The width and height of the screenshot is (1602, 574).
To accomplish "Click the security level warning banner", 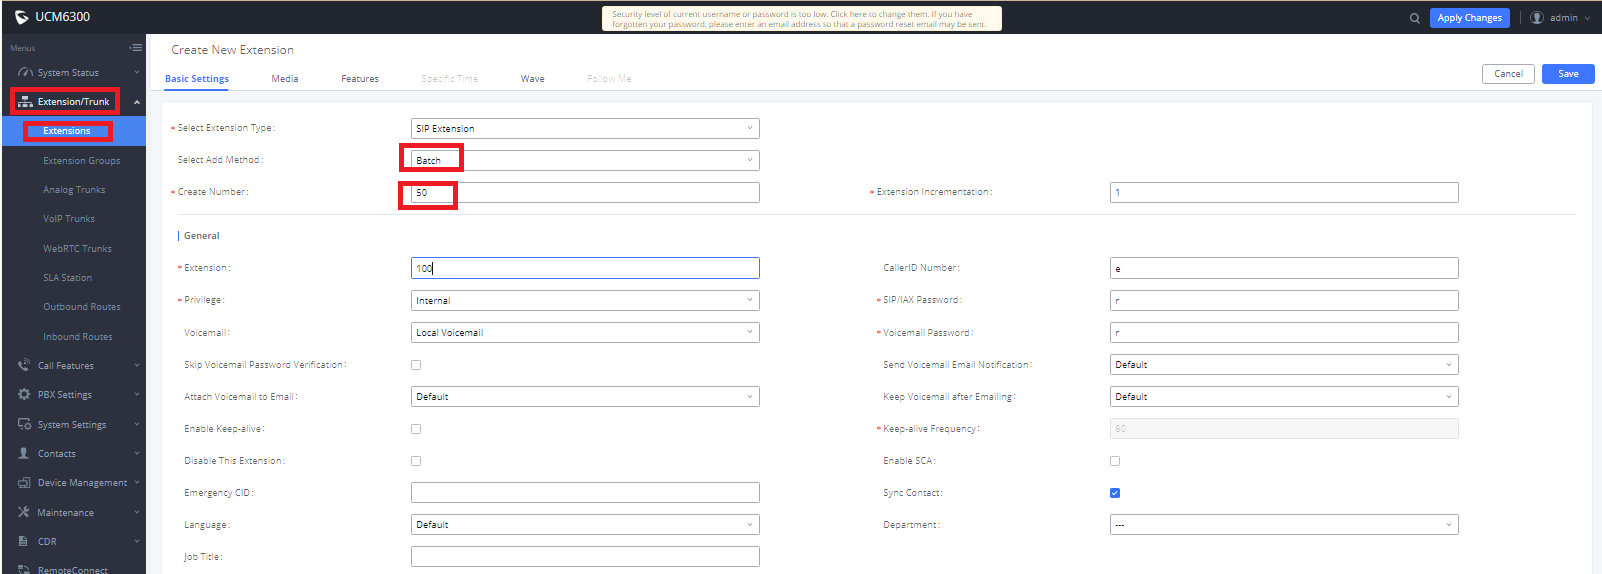I will point(801,18).
